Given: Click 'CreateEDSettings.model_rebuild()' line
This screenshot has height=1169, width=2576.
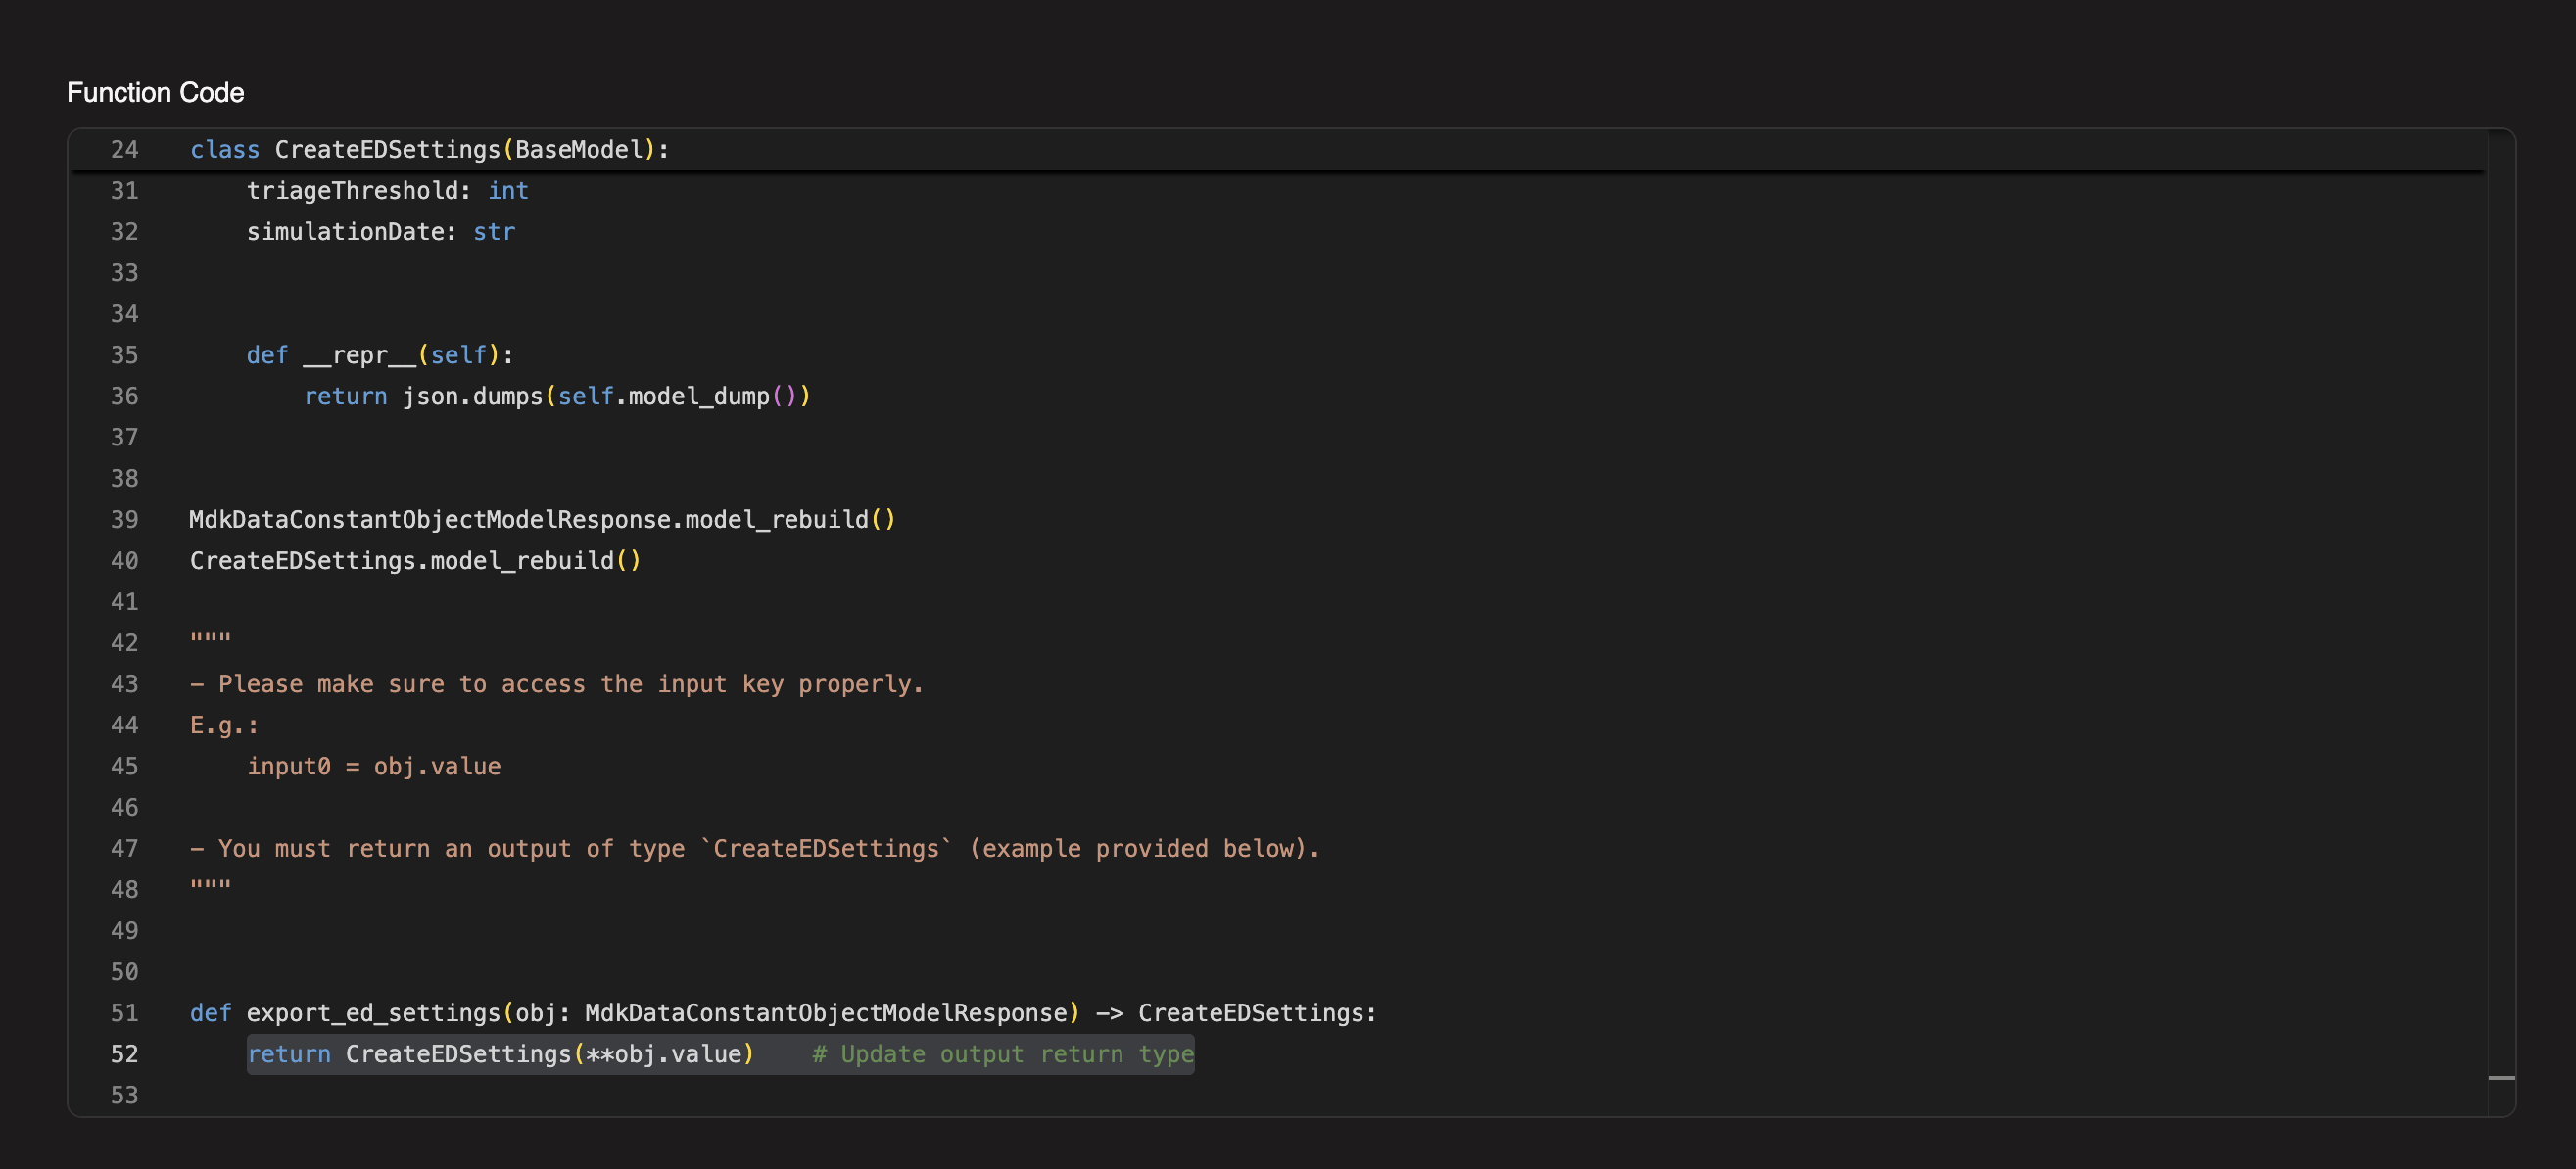Looking at the screenshot, I should coord(415,560).
